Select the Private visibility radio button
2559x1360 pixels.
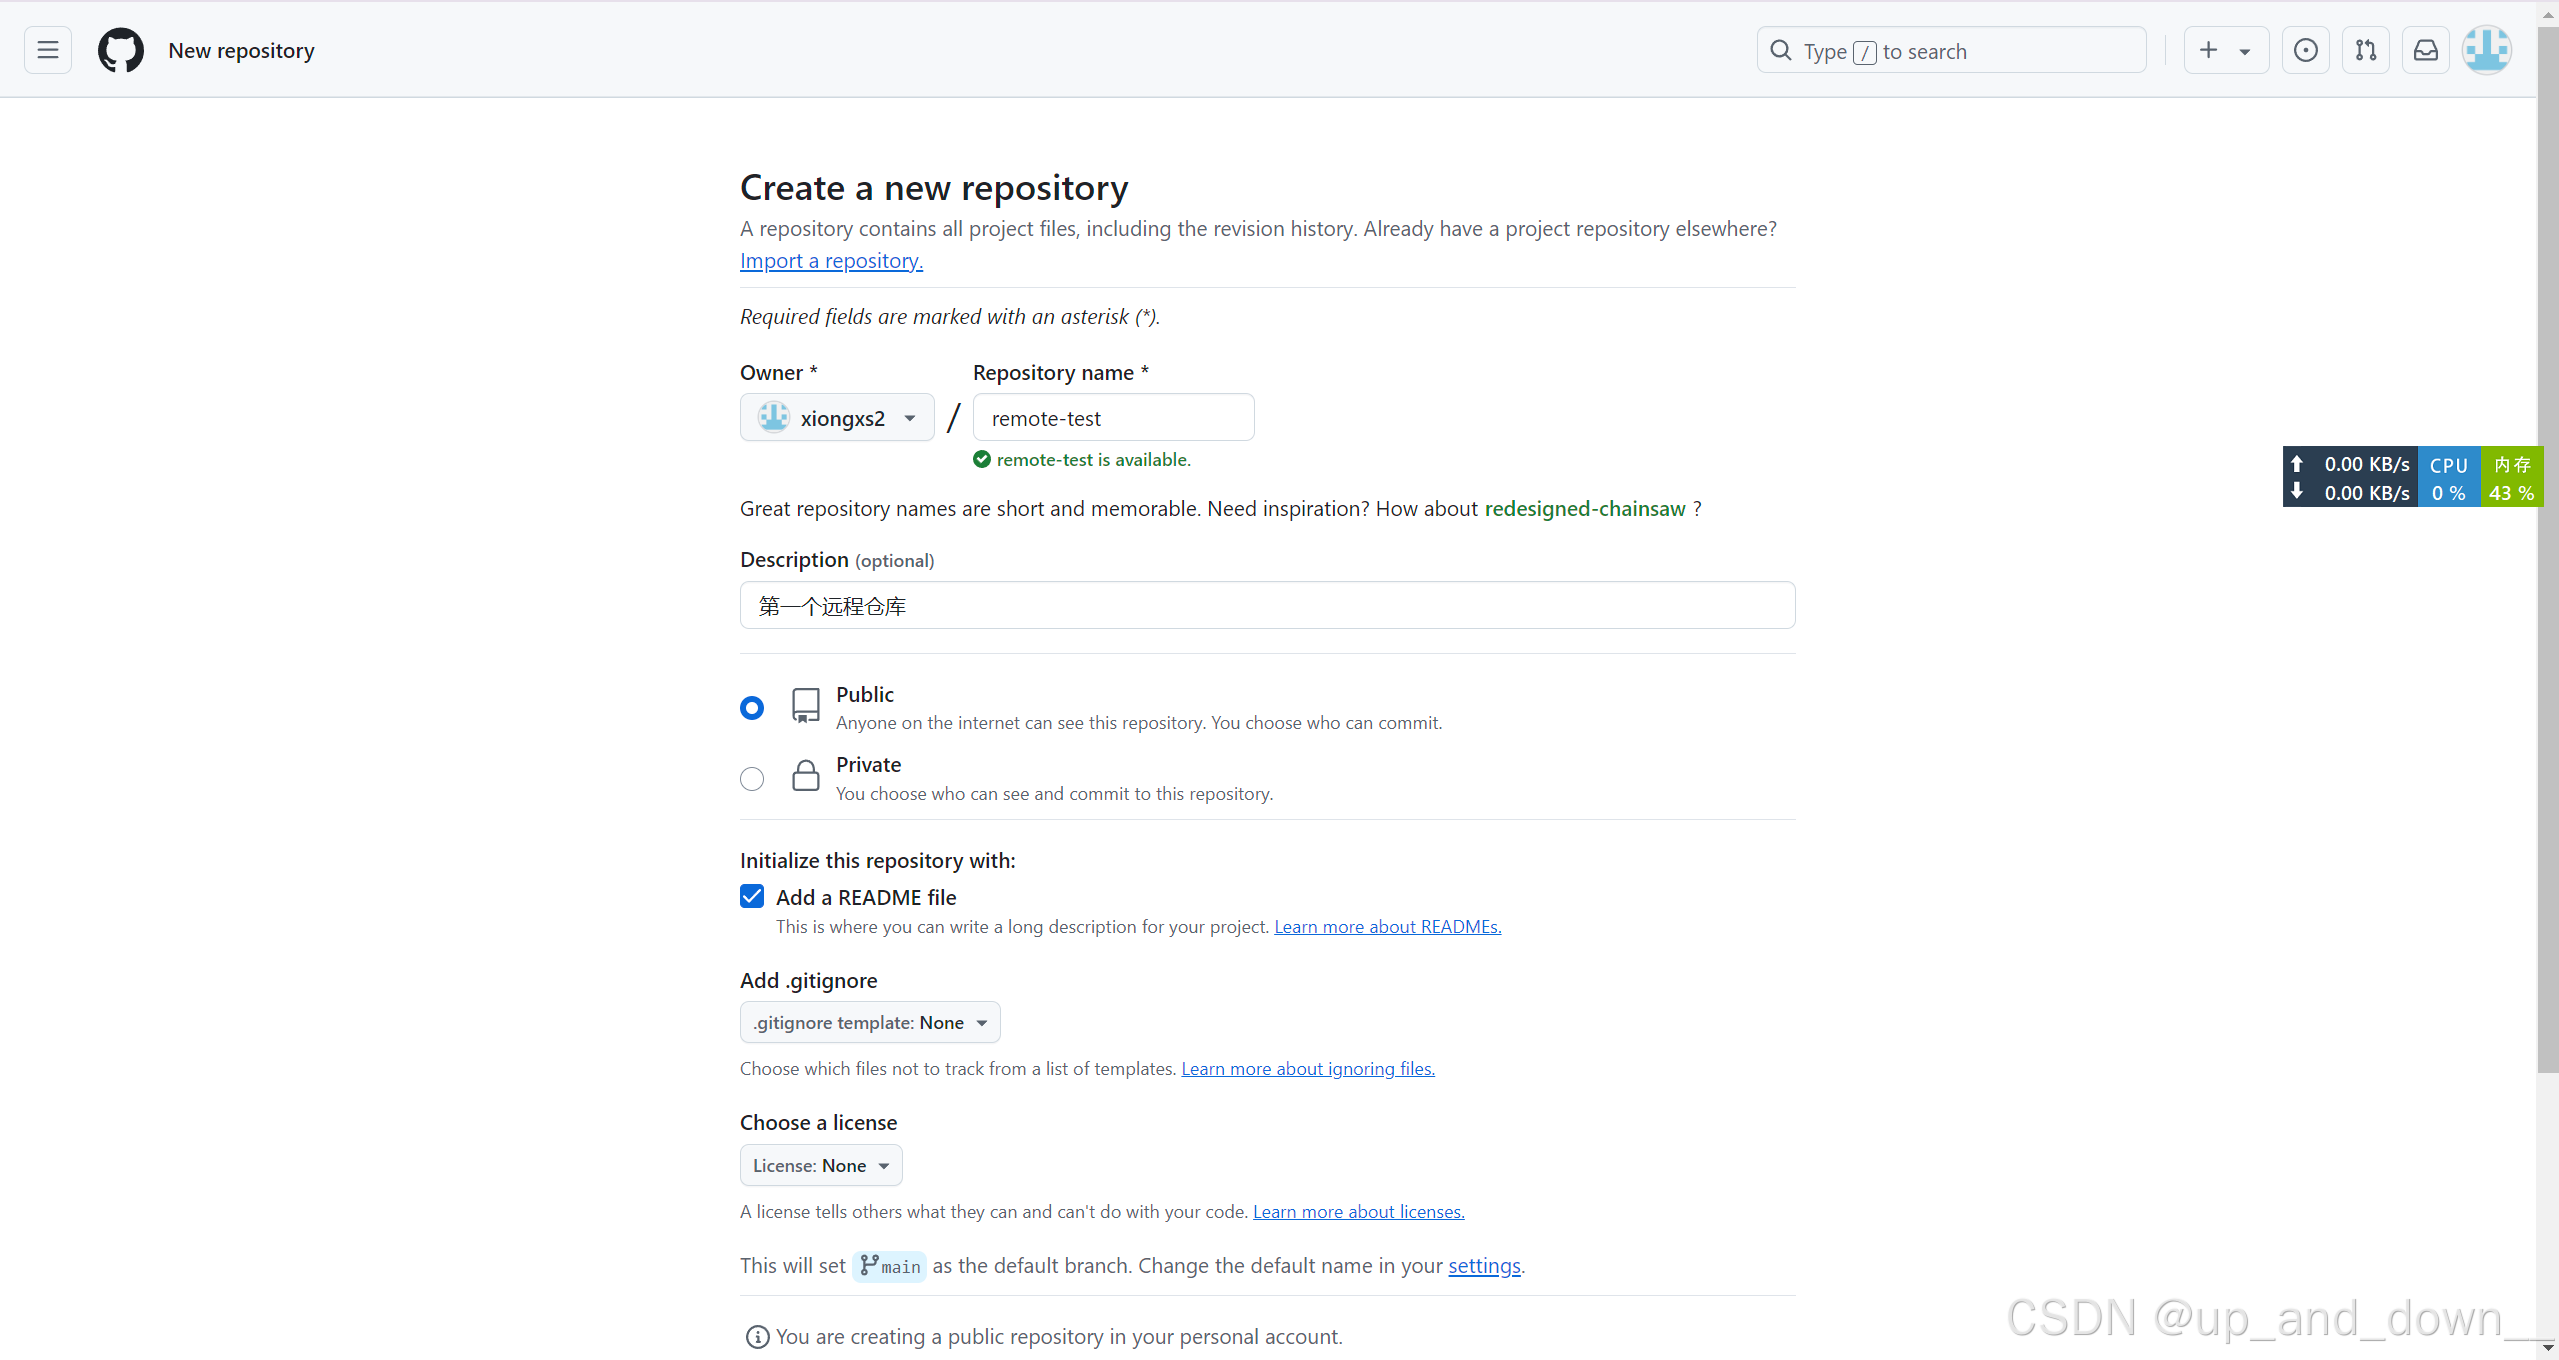[752, 778]
